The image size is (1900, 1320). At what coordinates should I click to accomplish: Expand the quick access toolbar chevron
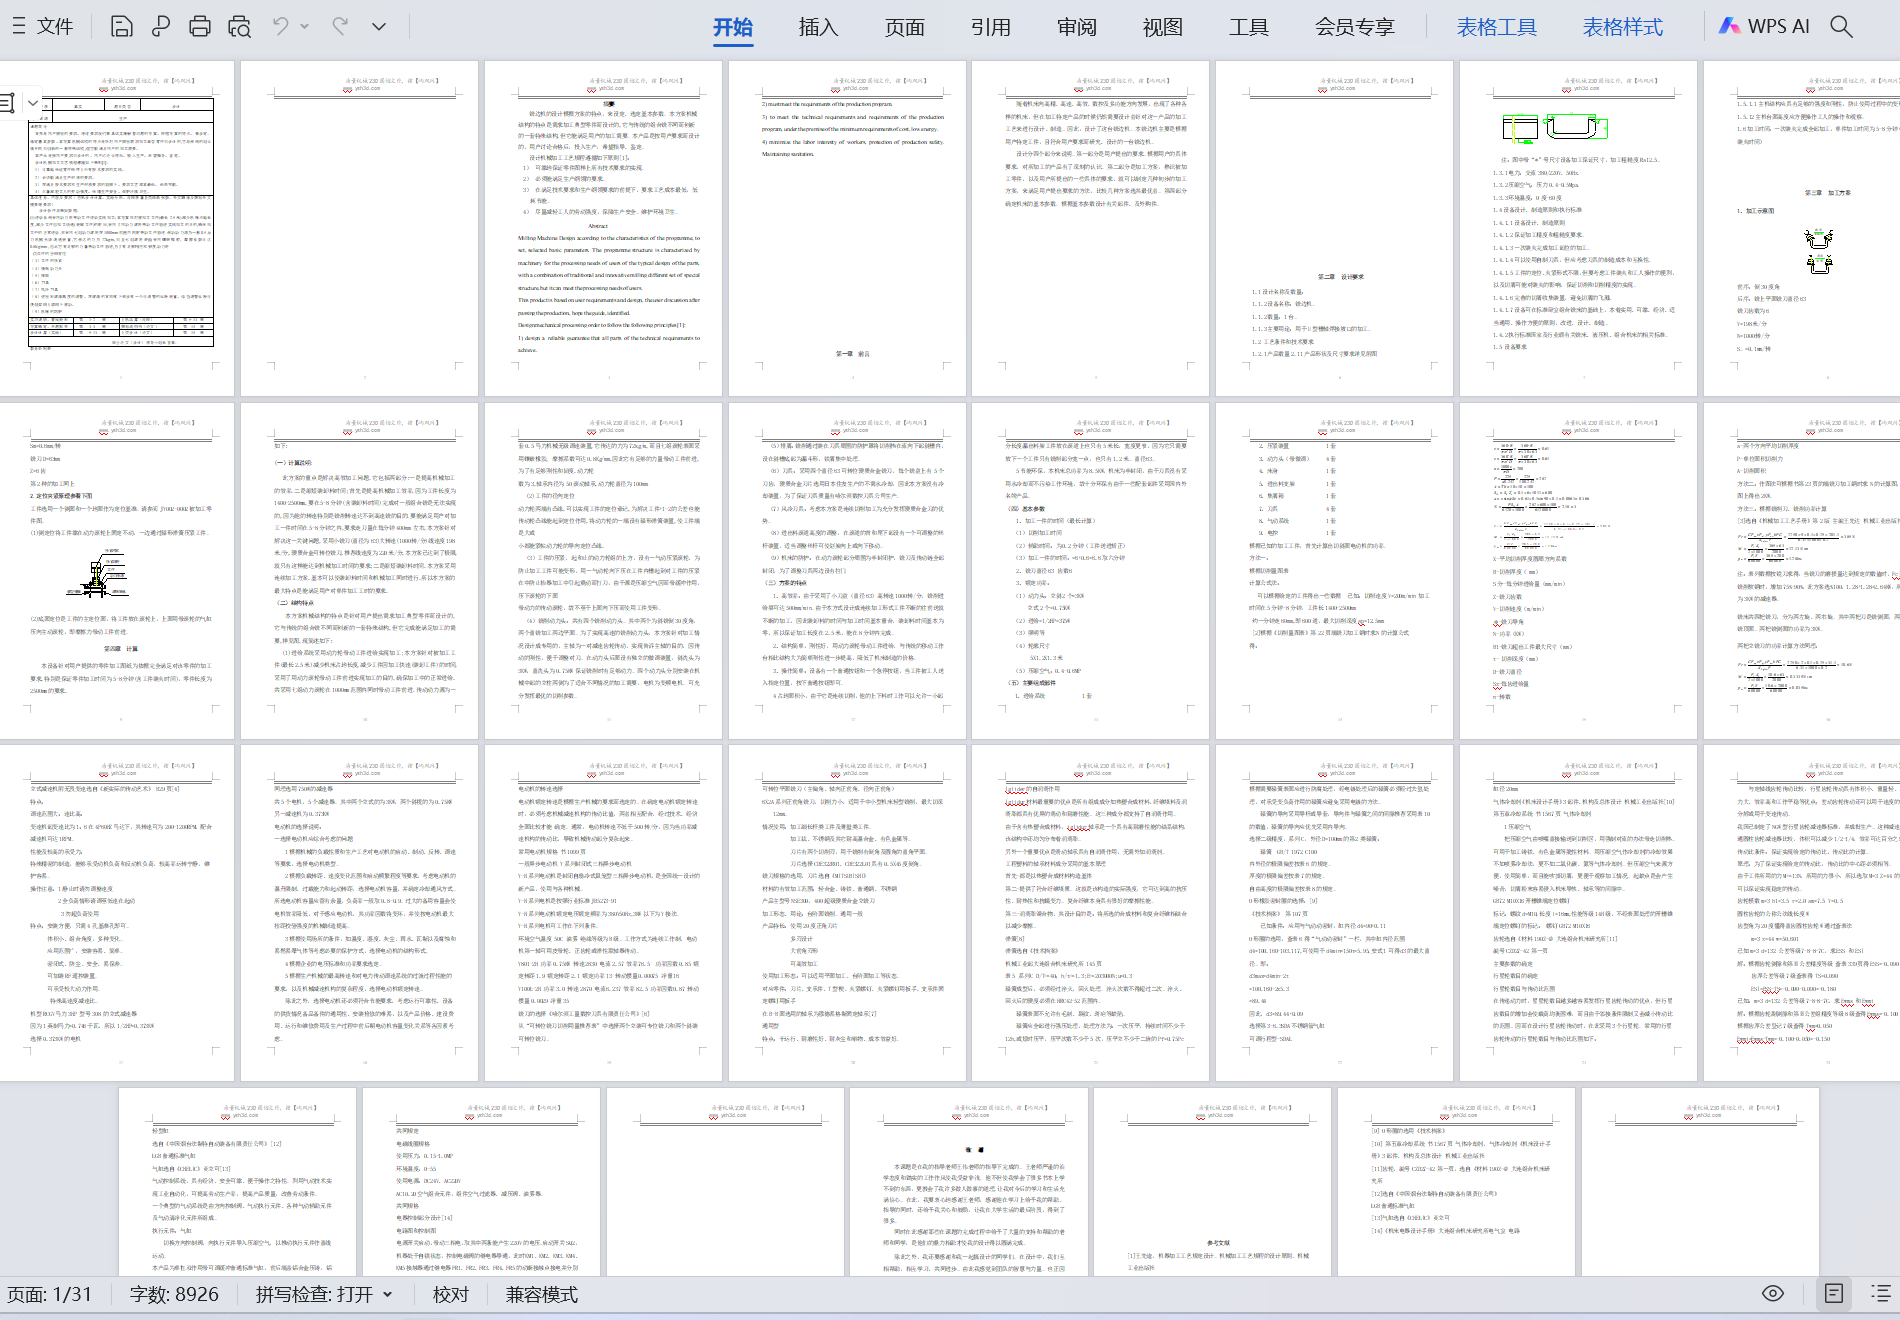coord(379,27)
